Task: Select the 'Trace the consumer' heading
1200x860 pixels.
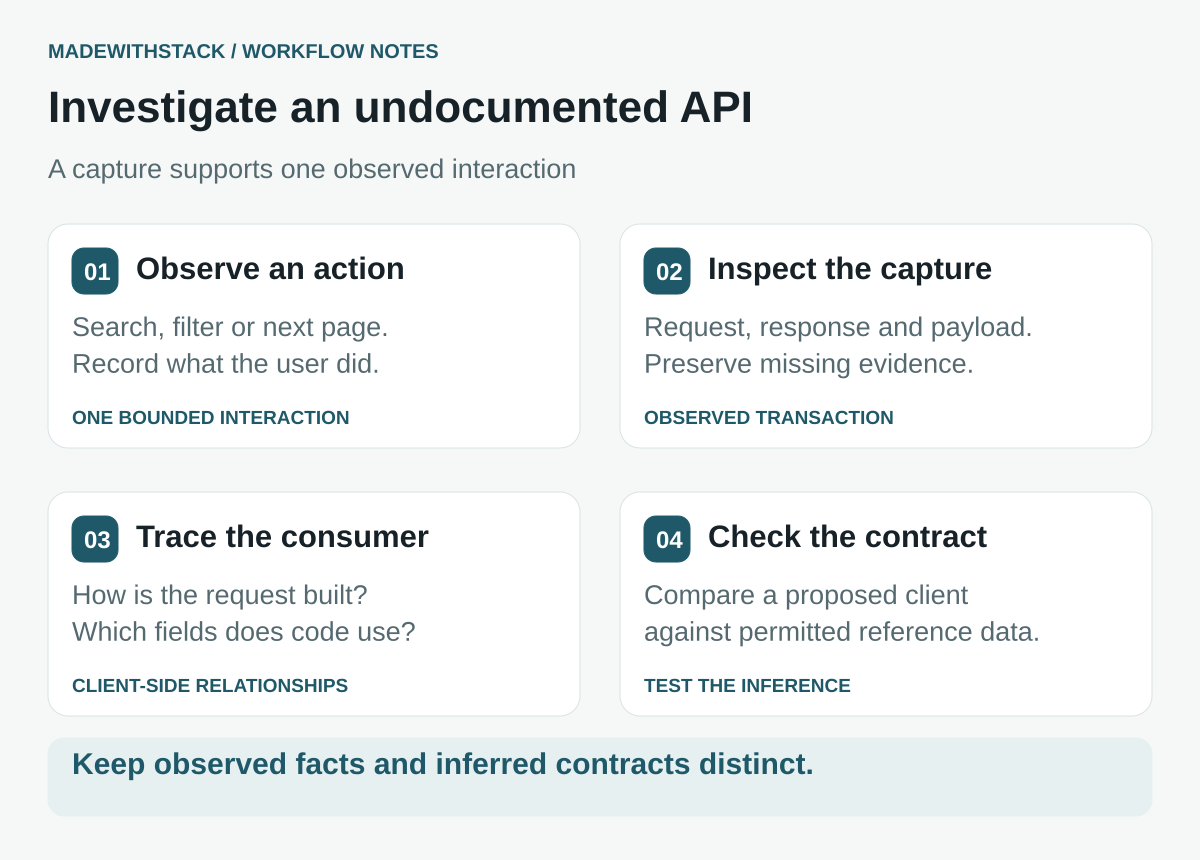Action: pos(282,537)
